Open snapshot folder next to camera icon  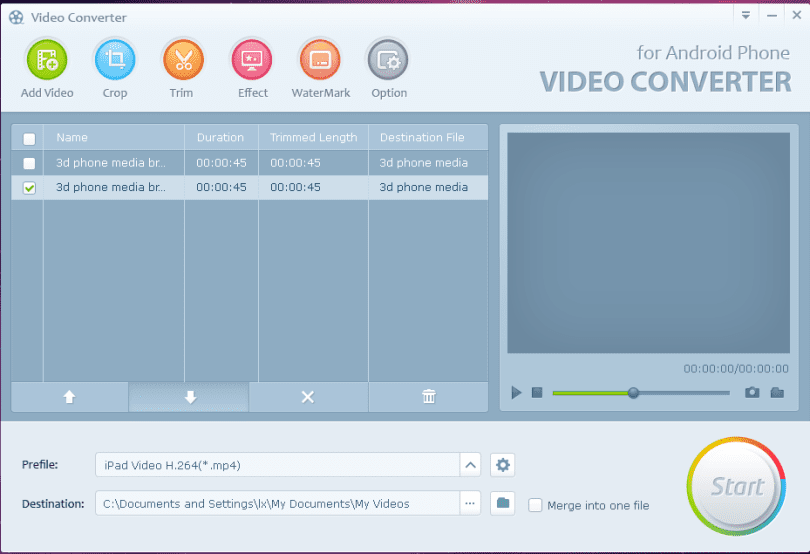pos(777,392)
